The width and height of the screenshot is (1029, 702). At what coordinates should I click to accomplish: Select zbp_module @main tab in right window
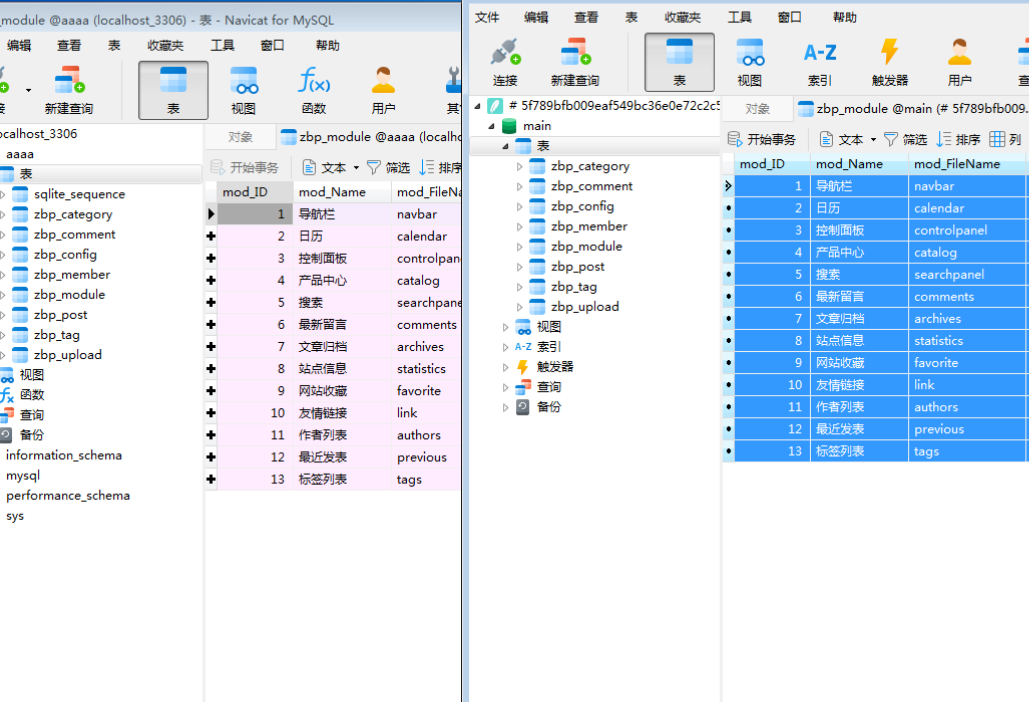pos(912,108)
